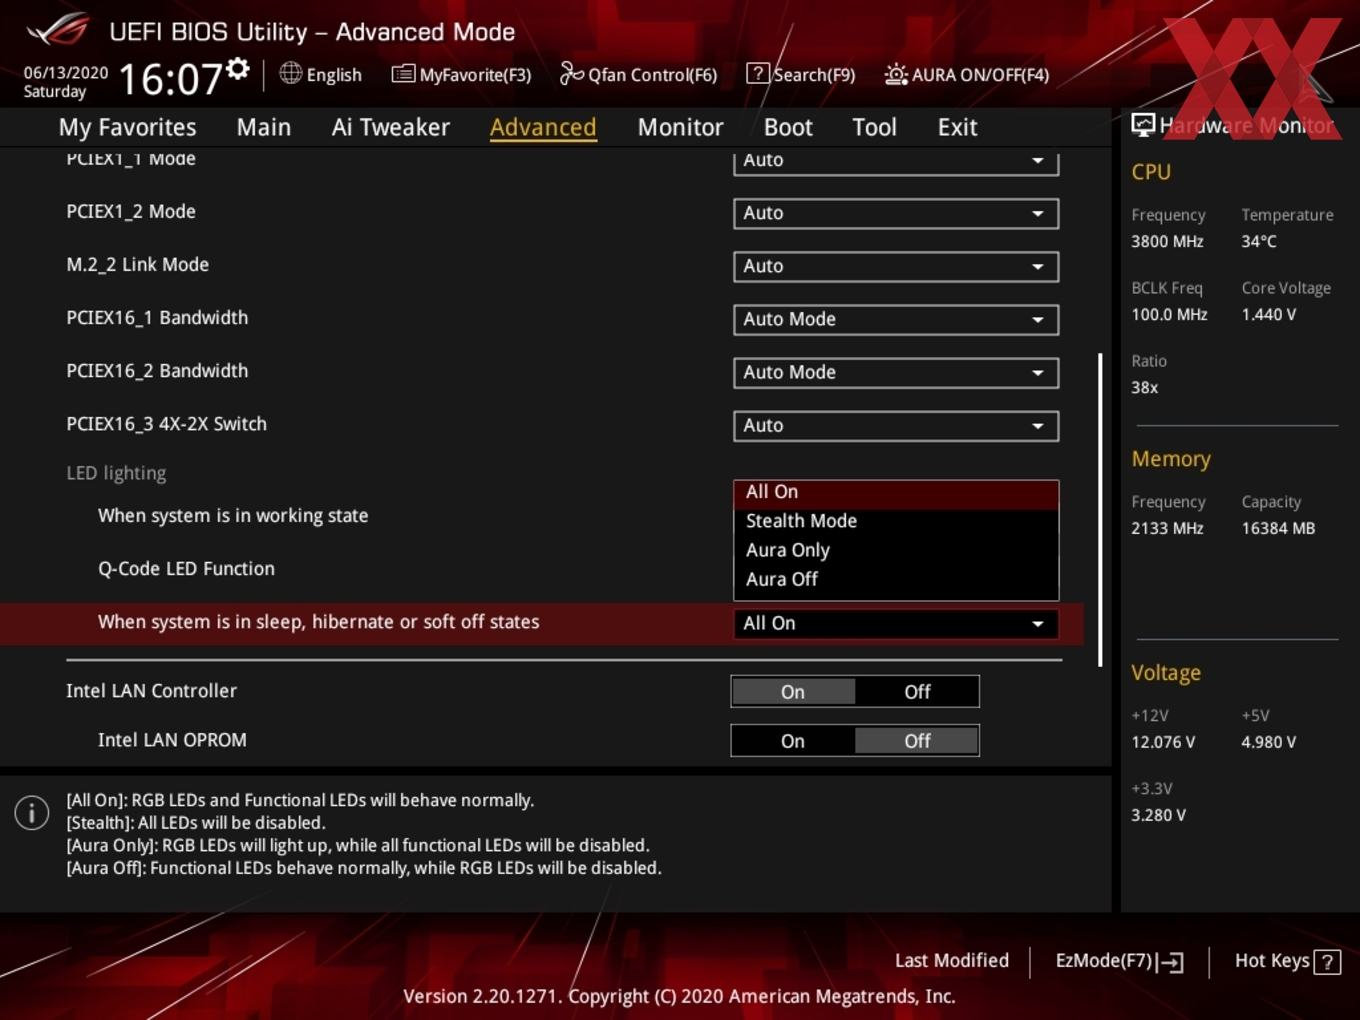Open time settings gear icon
This screenshot has height=1020, width=1360.
[x=238, y=68]
